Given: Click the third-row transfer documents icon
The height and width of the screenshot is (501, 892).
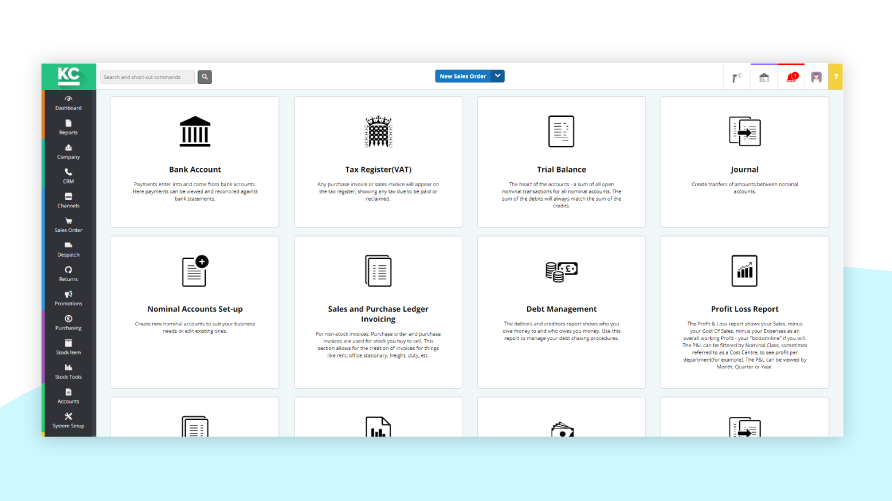Looking at the screenshot, I should click(745, 427).
